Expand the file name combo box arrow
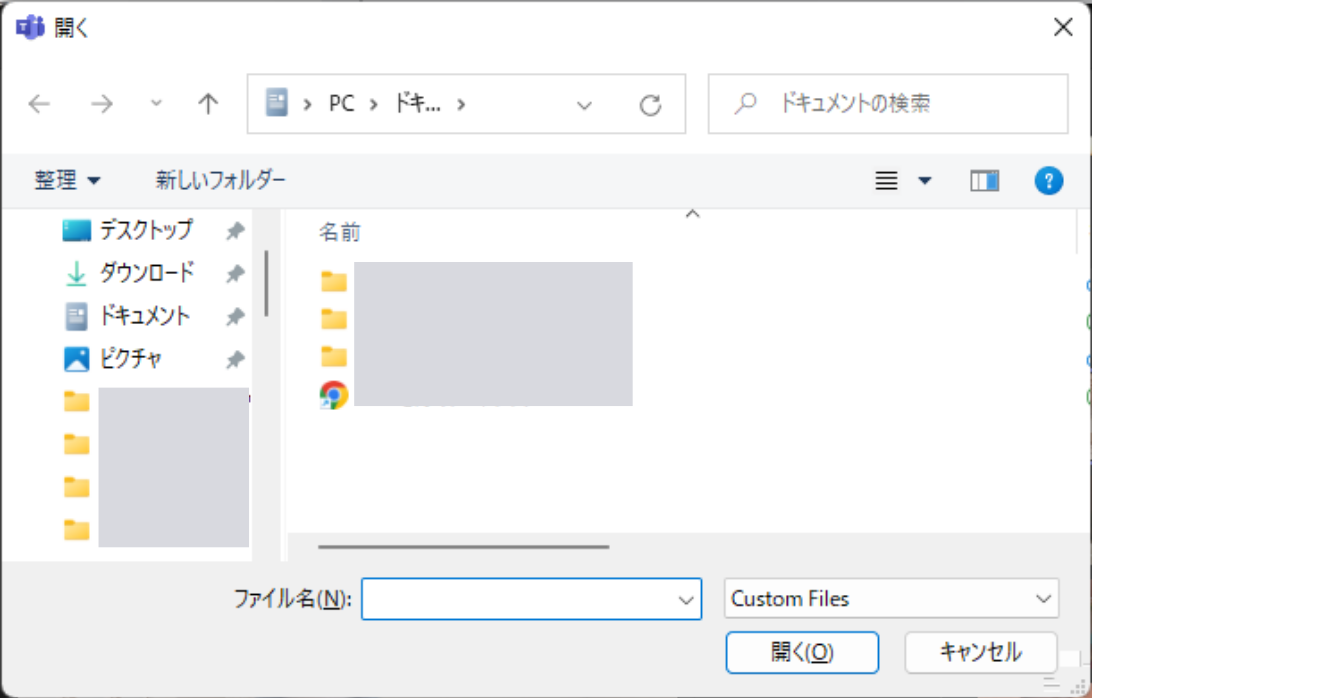The height and width of the screenshot is (698, 1344). tap(686, 600)
